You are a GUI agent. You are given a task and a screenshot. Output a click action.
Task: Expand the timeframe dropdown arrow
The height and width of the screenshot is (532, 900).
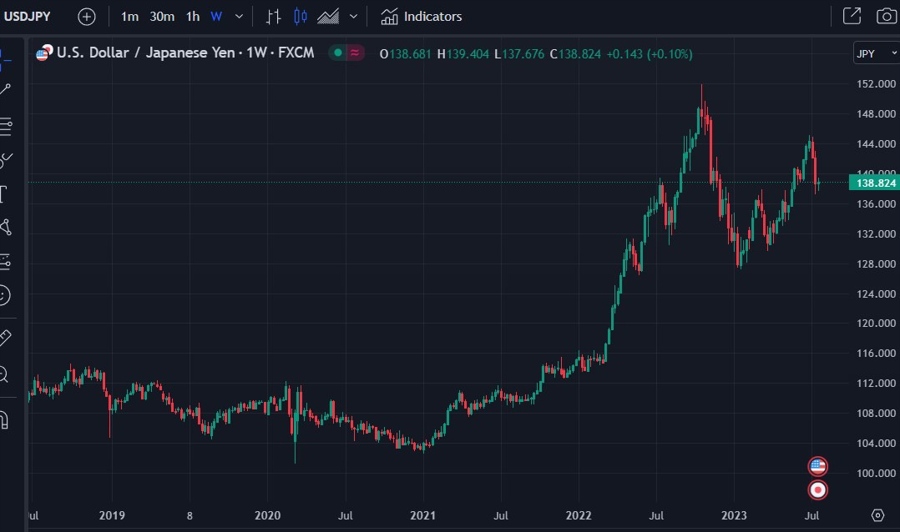click(239, 17)
